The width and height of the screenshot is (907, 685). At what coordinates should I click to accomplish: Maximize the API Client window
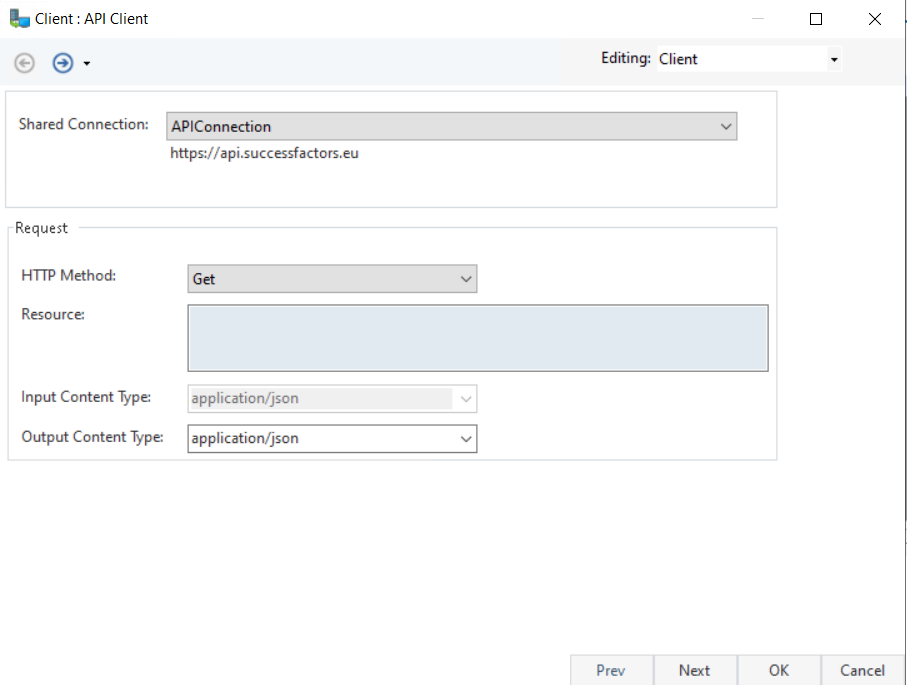[x=816, y=19]
